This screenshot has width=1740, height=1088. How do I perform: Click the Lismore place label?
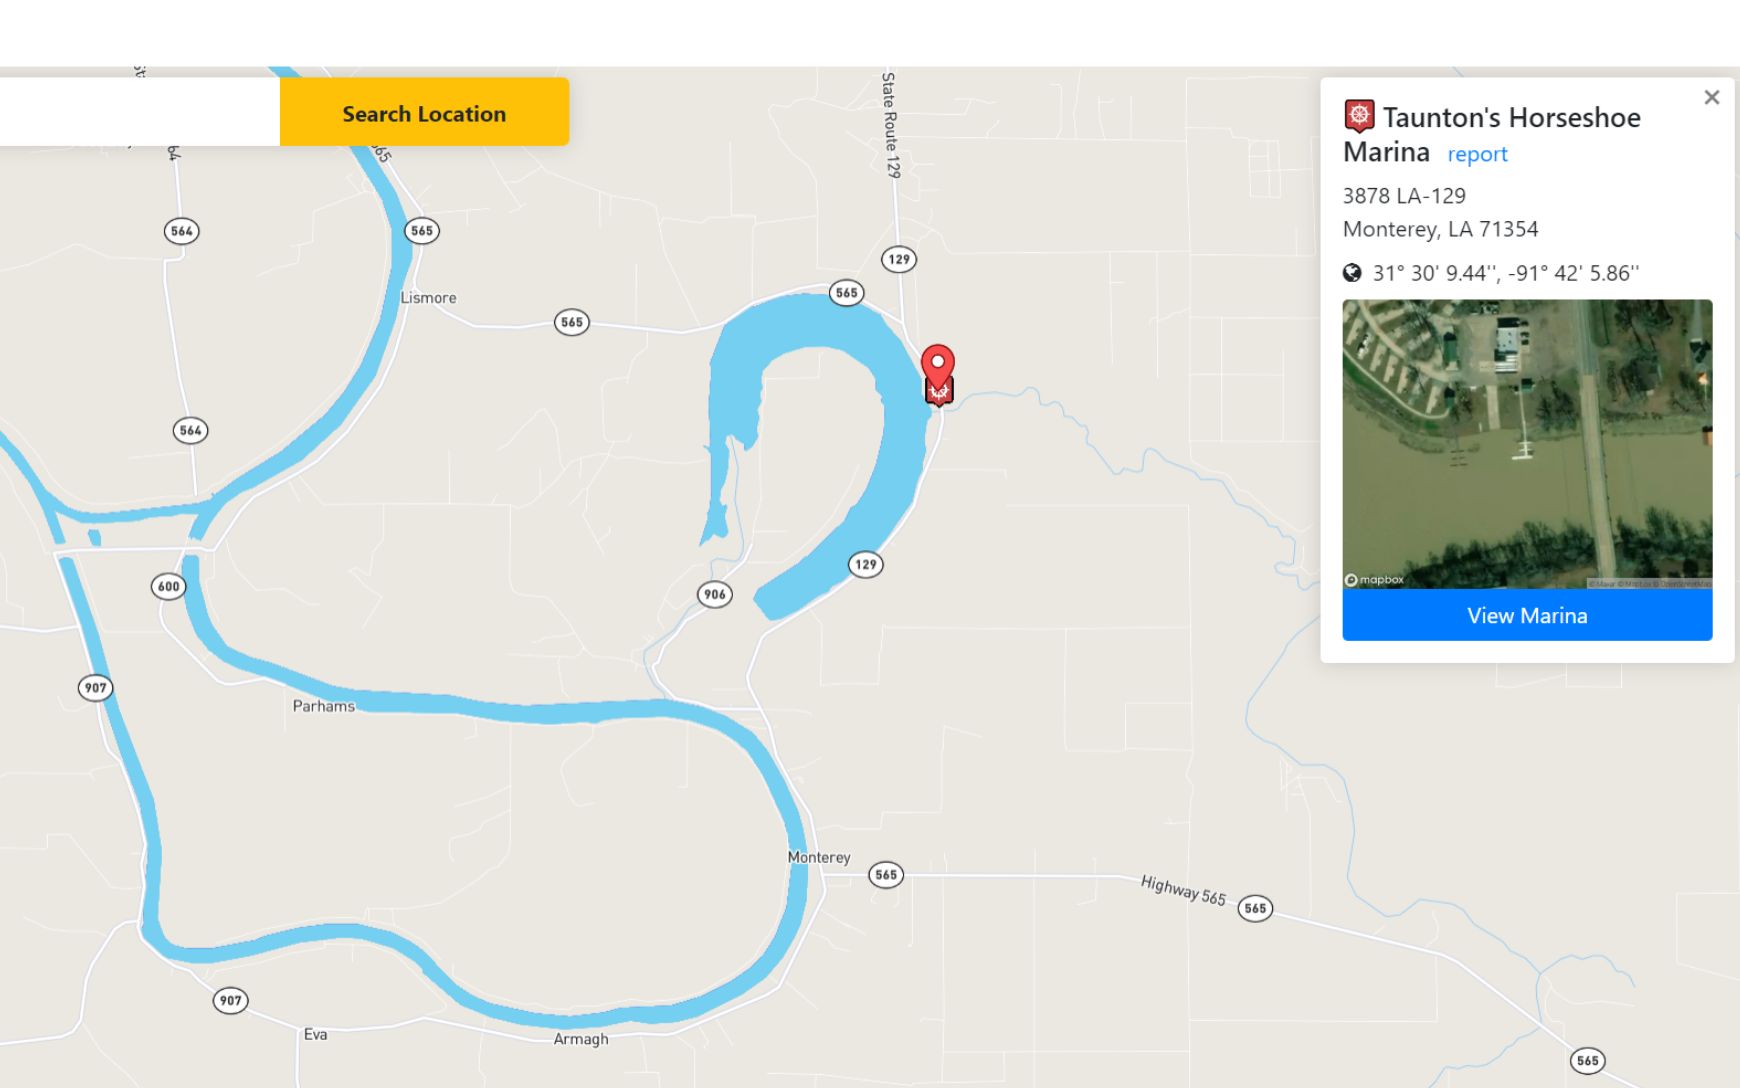tap(428, 297)
